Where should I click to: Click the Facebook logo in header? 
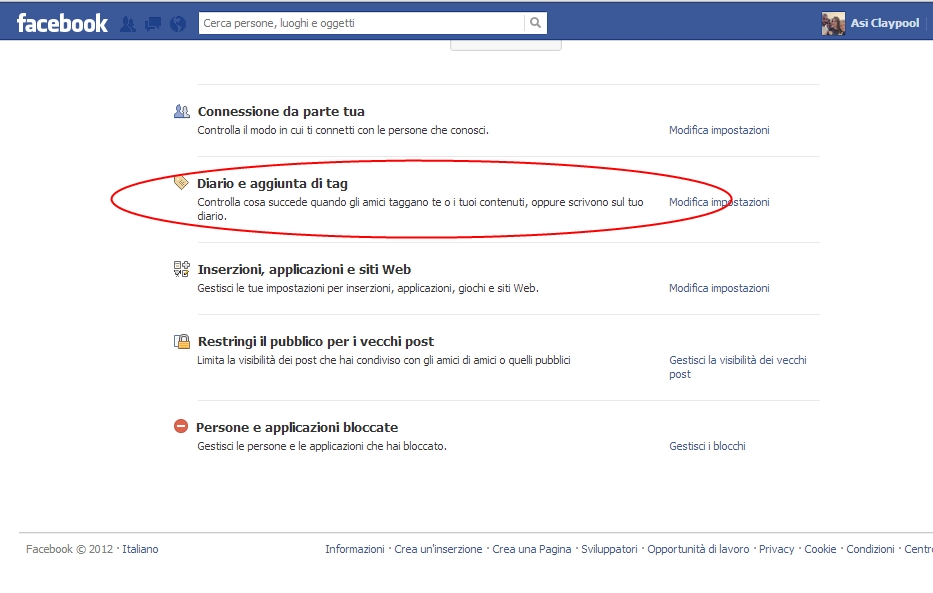click(x=62, y=23)
